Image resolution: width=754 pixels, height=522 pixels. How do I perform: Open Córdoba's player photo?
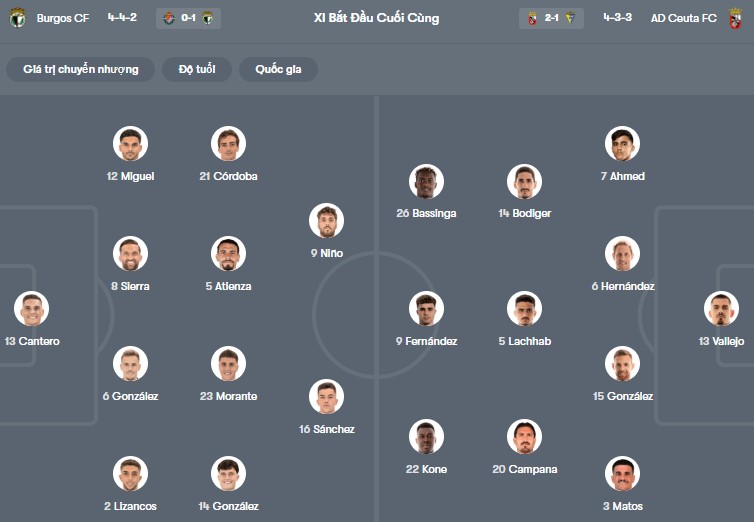click(228, 144)
